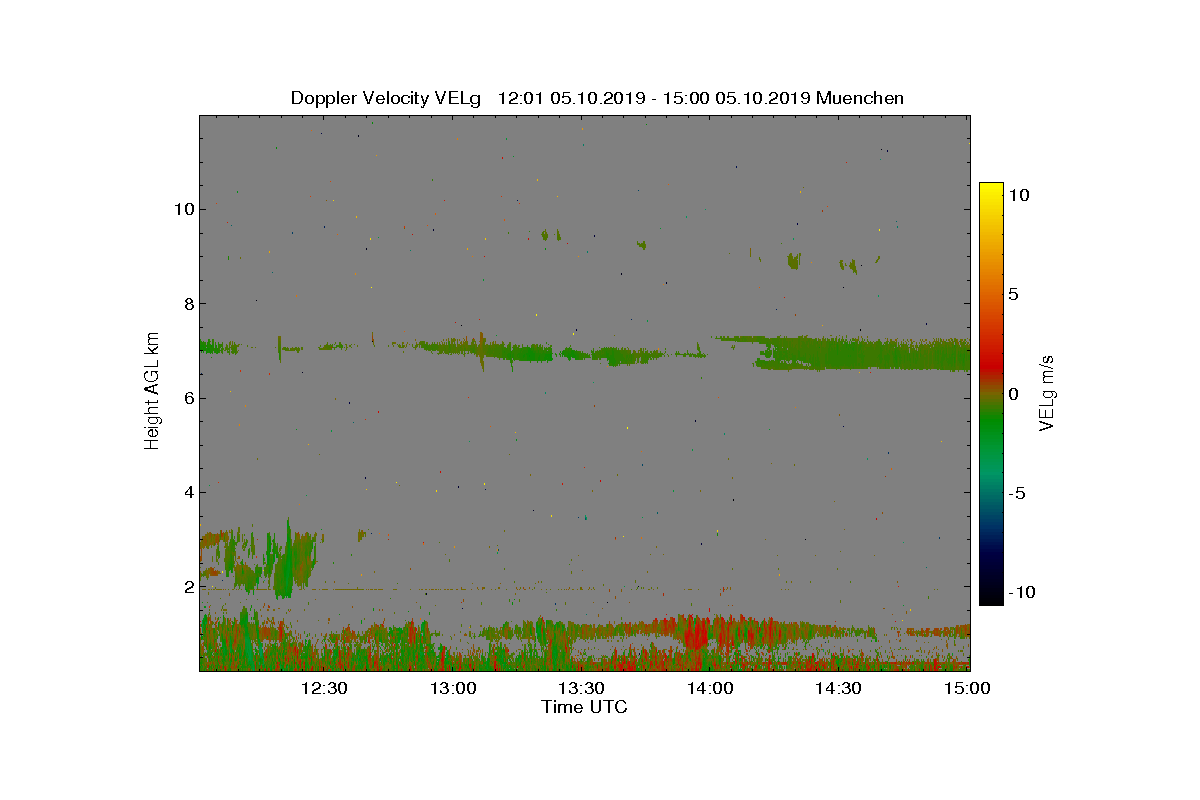The width and height of the screenshot is (1200, 800).
Task: Click the red velocity patch near 14:00 at 1 km
Action: pos(695,632)
